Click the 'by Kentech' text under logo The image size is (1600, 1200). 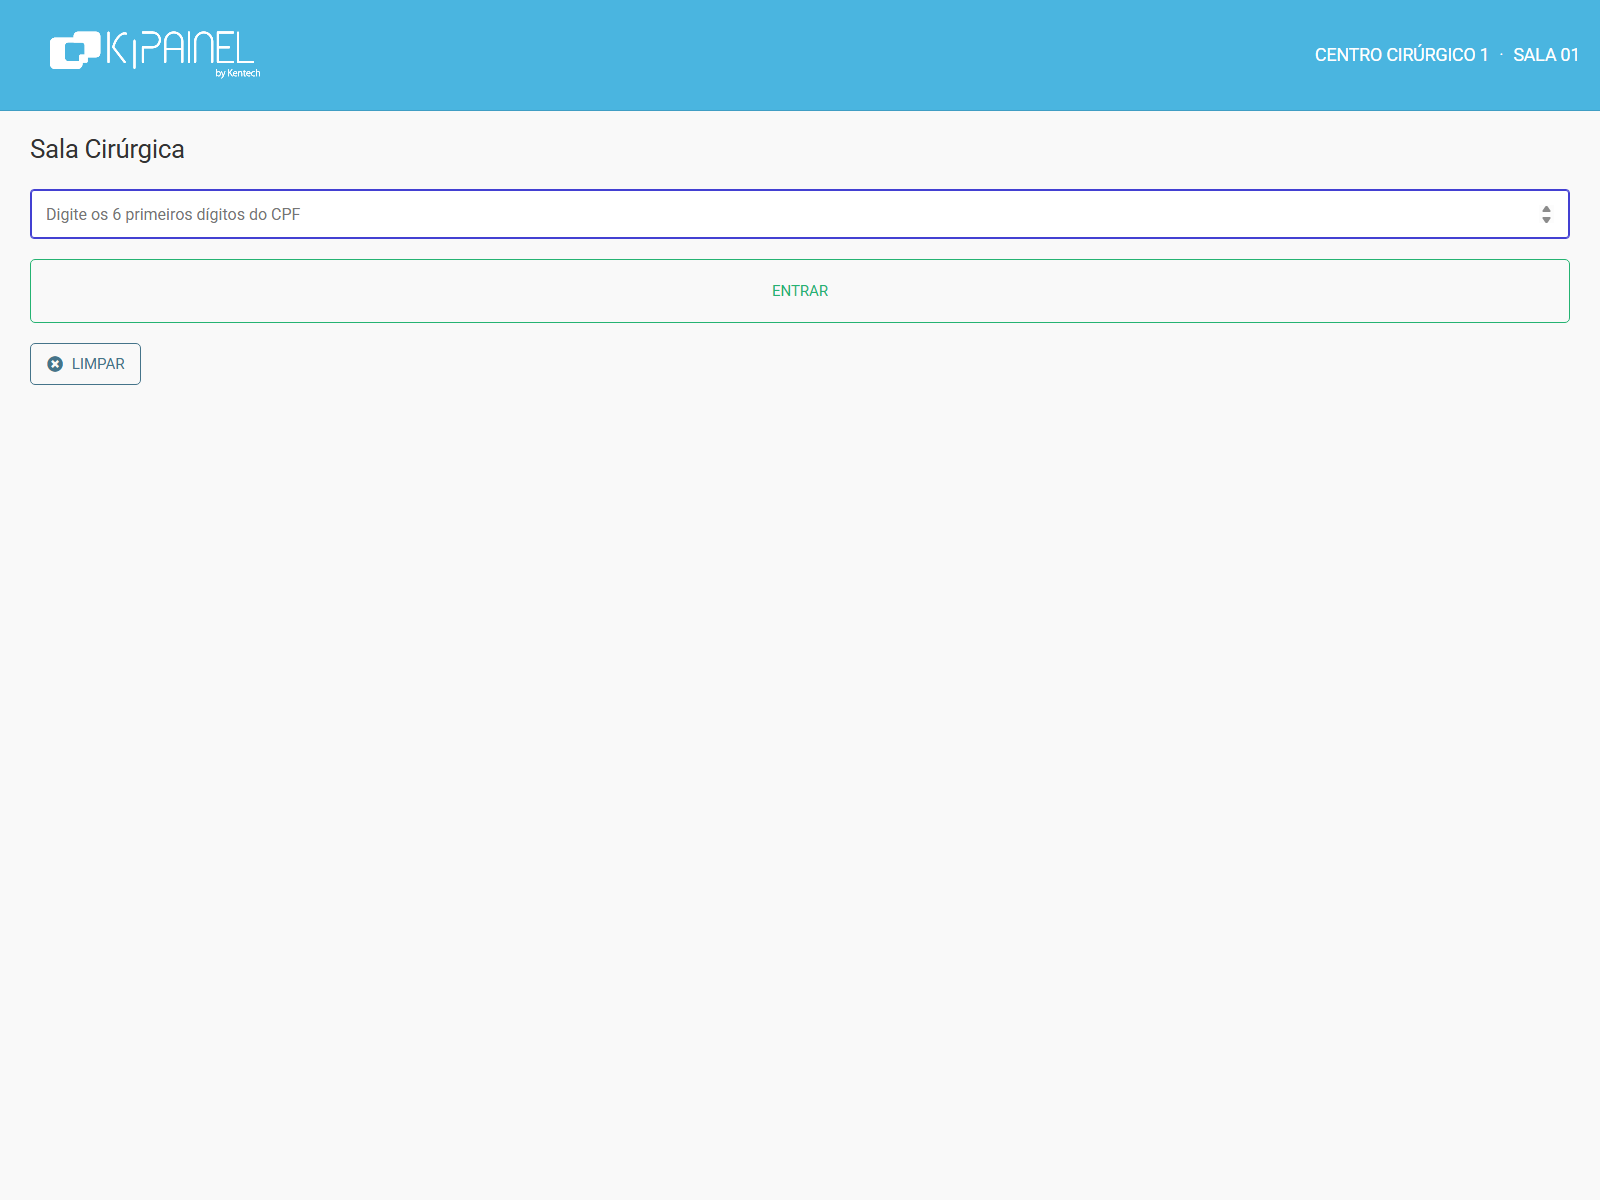[x=238, y=73]
